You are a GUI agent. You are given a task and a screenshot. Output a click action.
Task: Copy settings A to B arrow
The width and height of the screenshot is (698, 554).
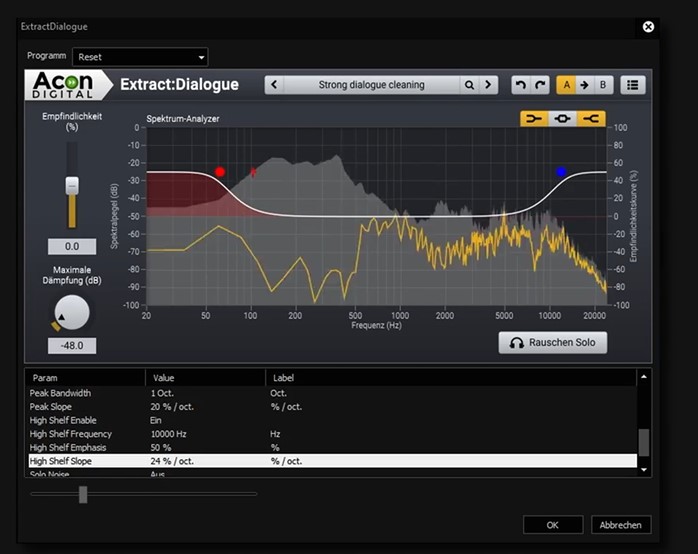coord(584,85)
